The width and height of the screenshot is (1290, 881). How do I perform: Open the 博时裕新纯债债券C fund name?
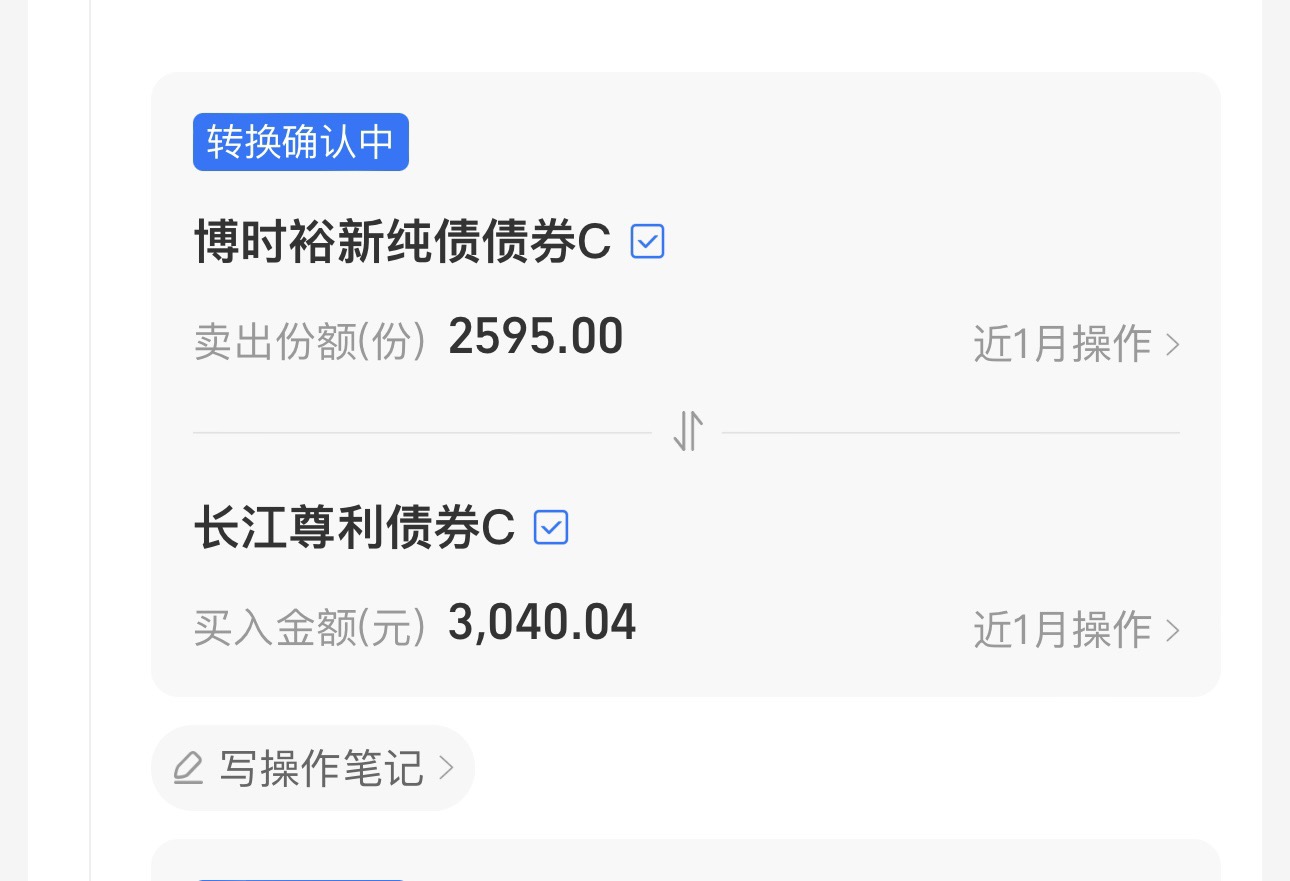(x=402, y=241)
